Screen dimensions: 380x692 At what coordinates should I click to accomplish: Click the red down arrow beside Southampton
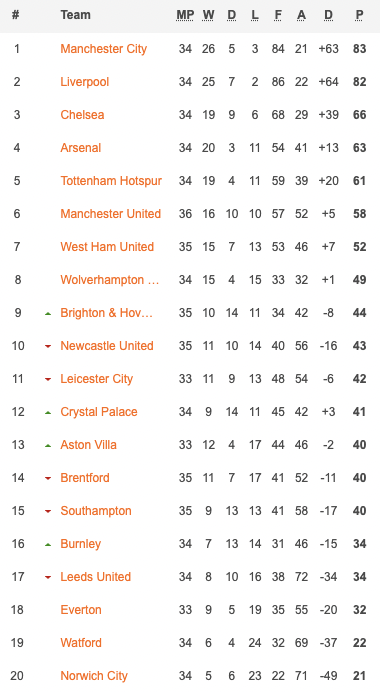click(x=48, y=511)
